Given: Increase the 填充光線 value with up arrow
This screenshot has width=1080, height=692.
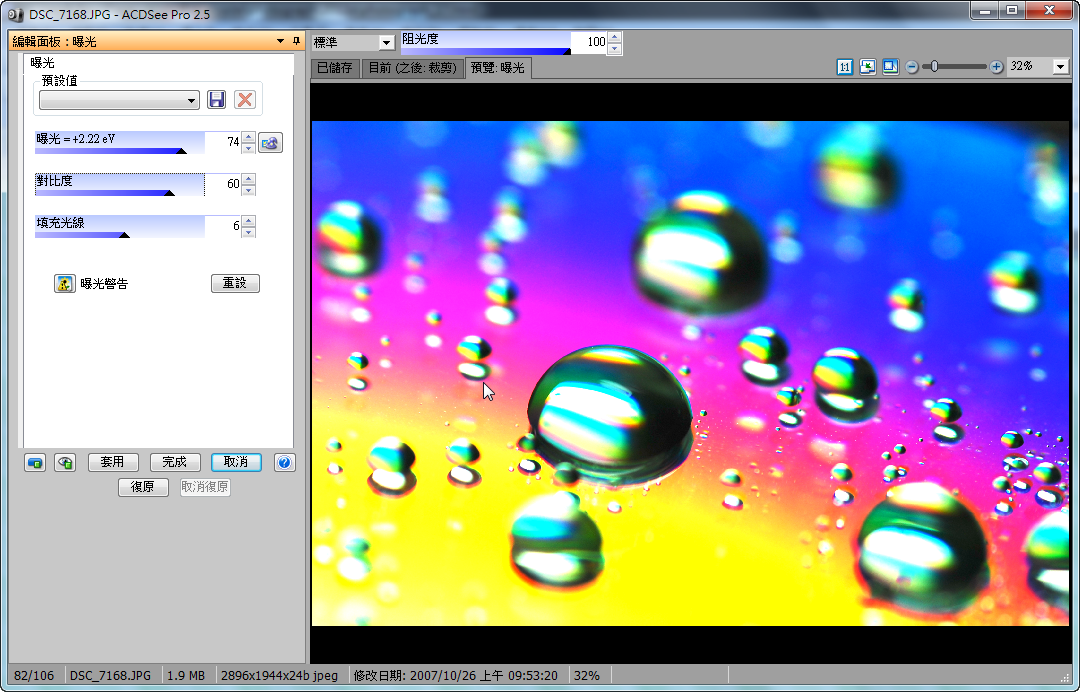Looking at the screenshot, I should 249,221.
